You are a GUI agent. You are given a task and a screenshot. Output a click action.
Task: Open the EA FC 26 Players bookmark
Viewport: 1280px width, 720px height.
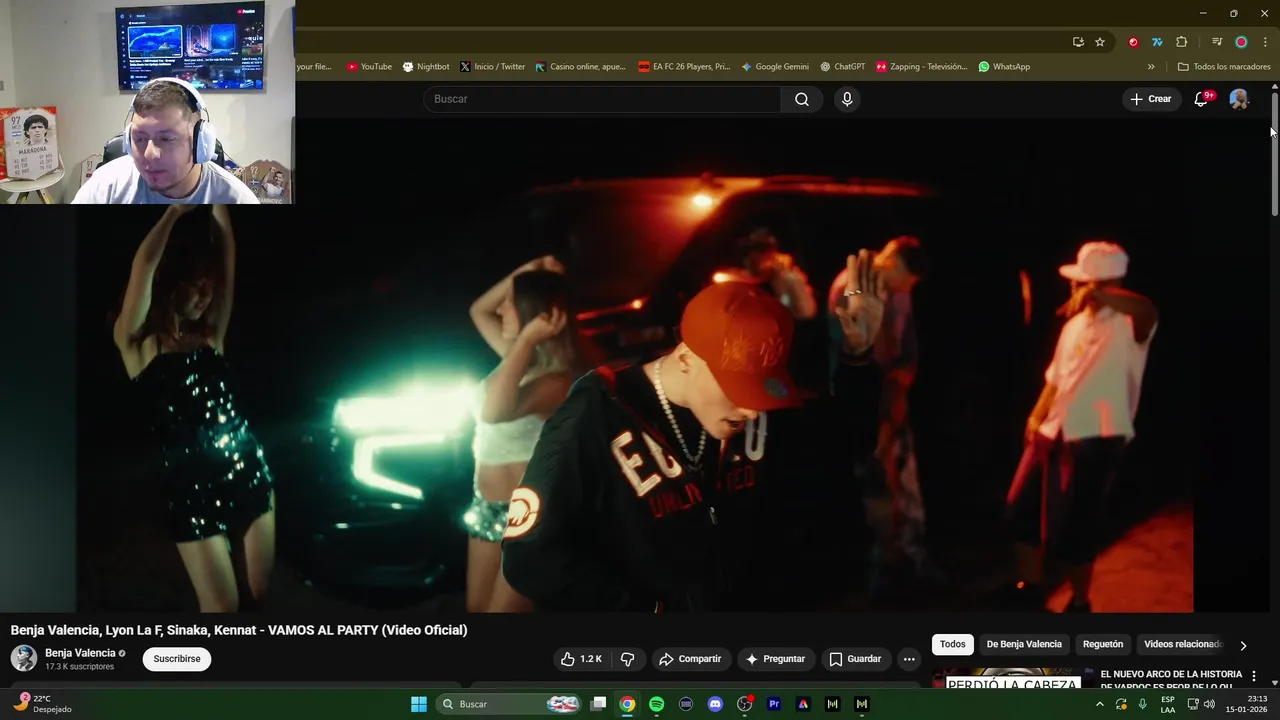click(x=685, y=67)
